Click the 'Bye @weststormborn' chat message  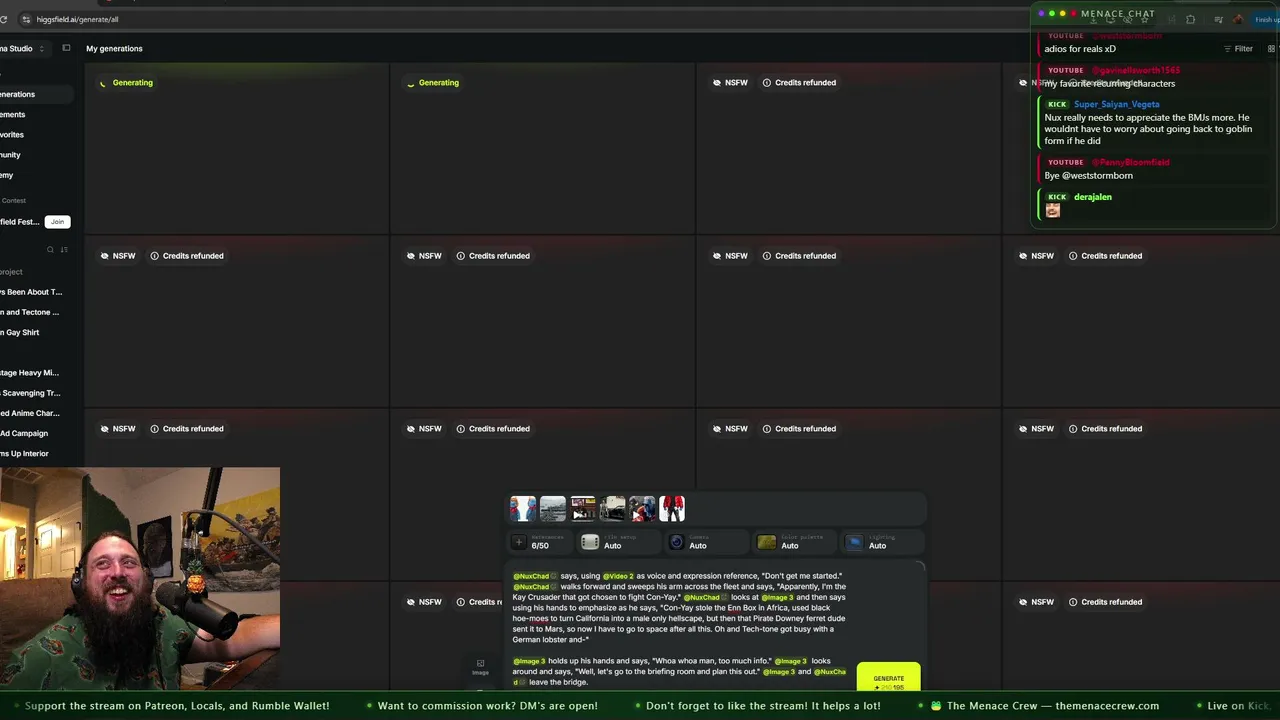point(1089,176)
